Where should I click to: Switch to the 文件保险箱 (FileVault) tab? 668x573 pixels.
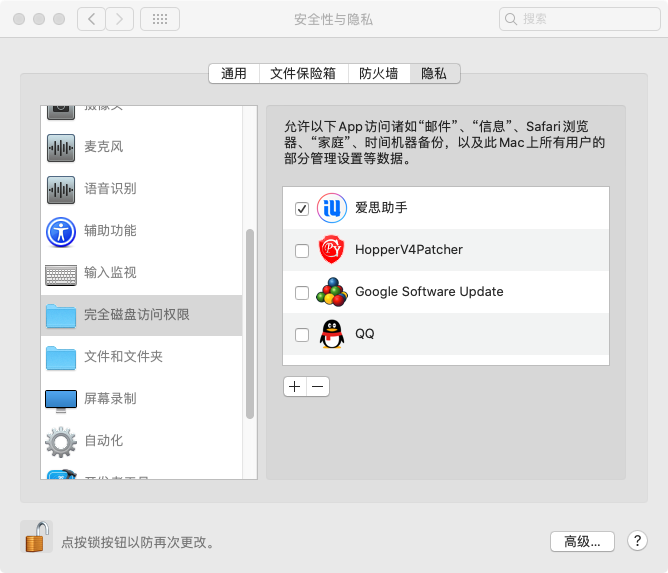pos(304,73)
